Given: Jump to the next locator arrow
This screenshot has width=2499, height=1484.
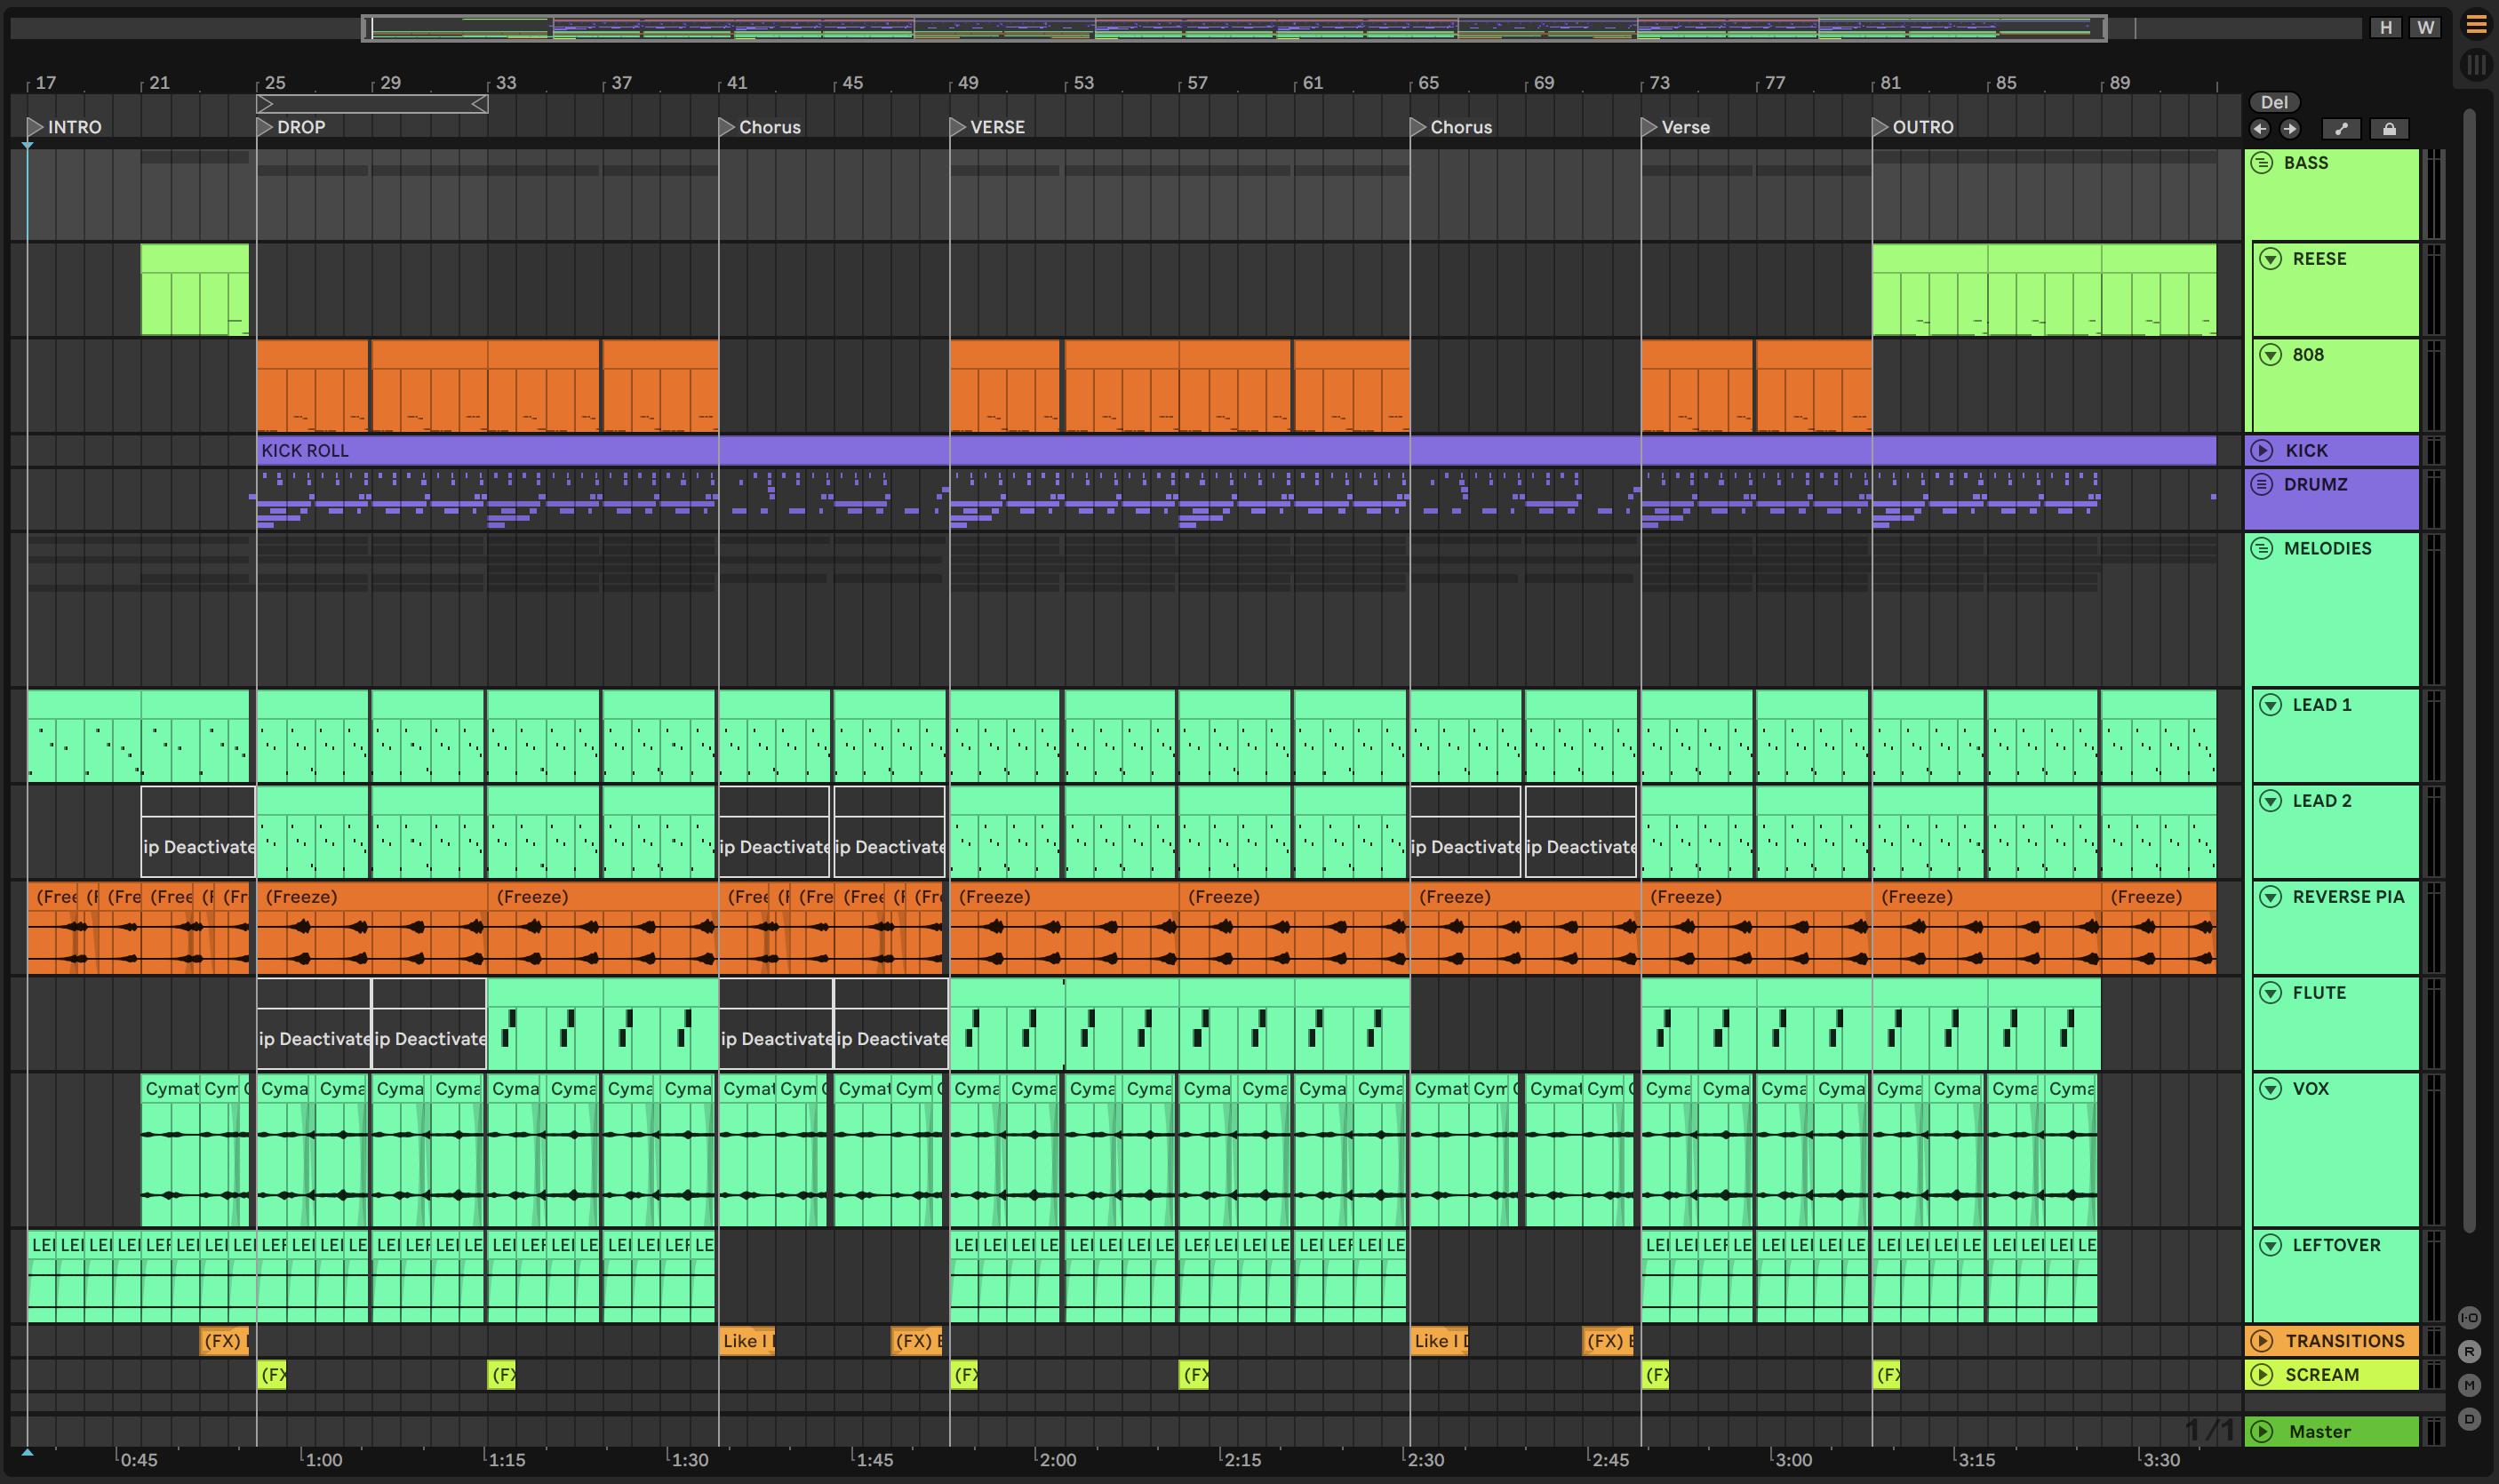Looking at the screenshot, I should click(x=2290, y=129).
